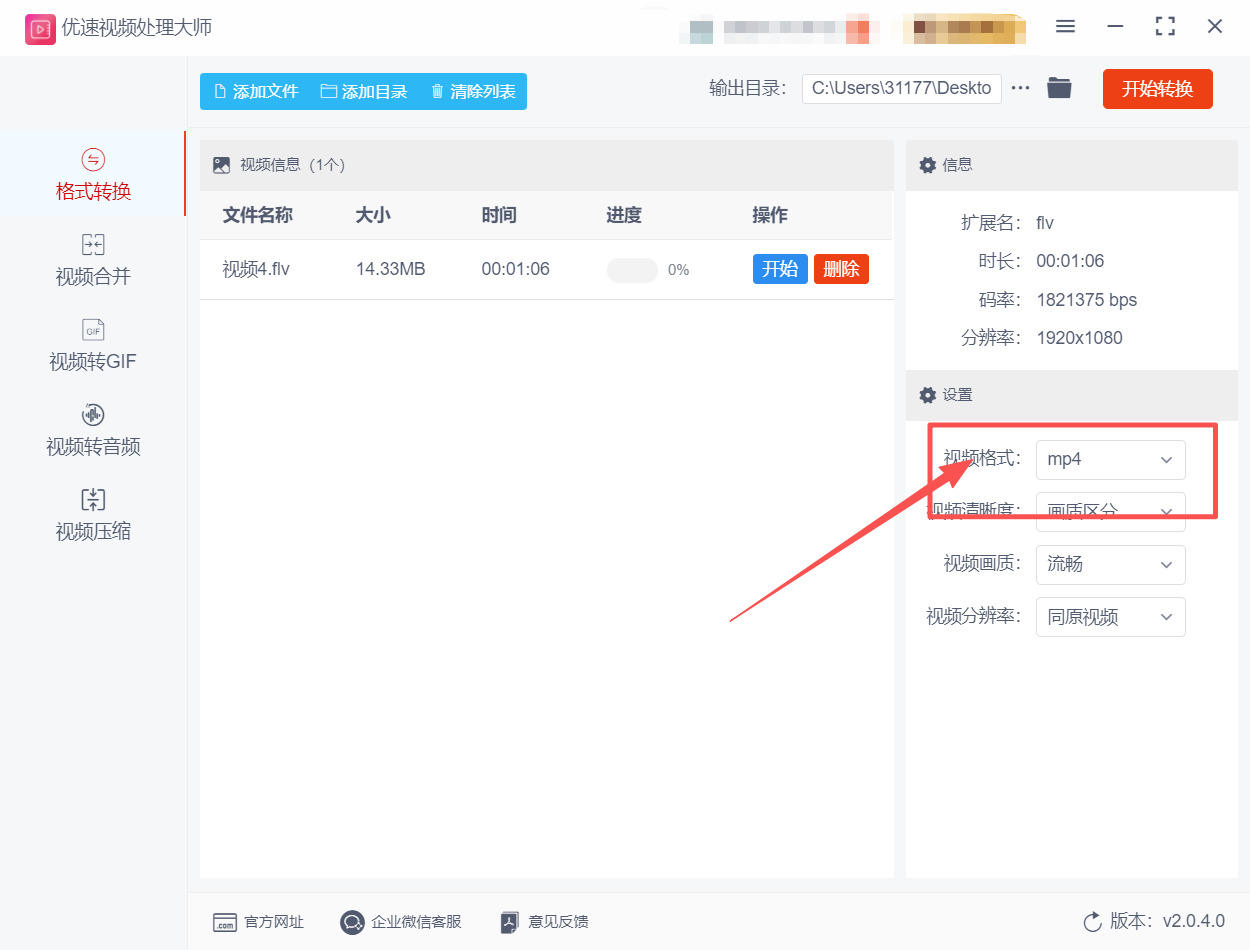Open the hamburger menu at top right
This screenshot has width=1250, height=950.
(1065, 27)
